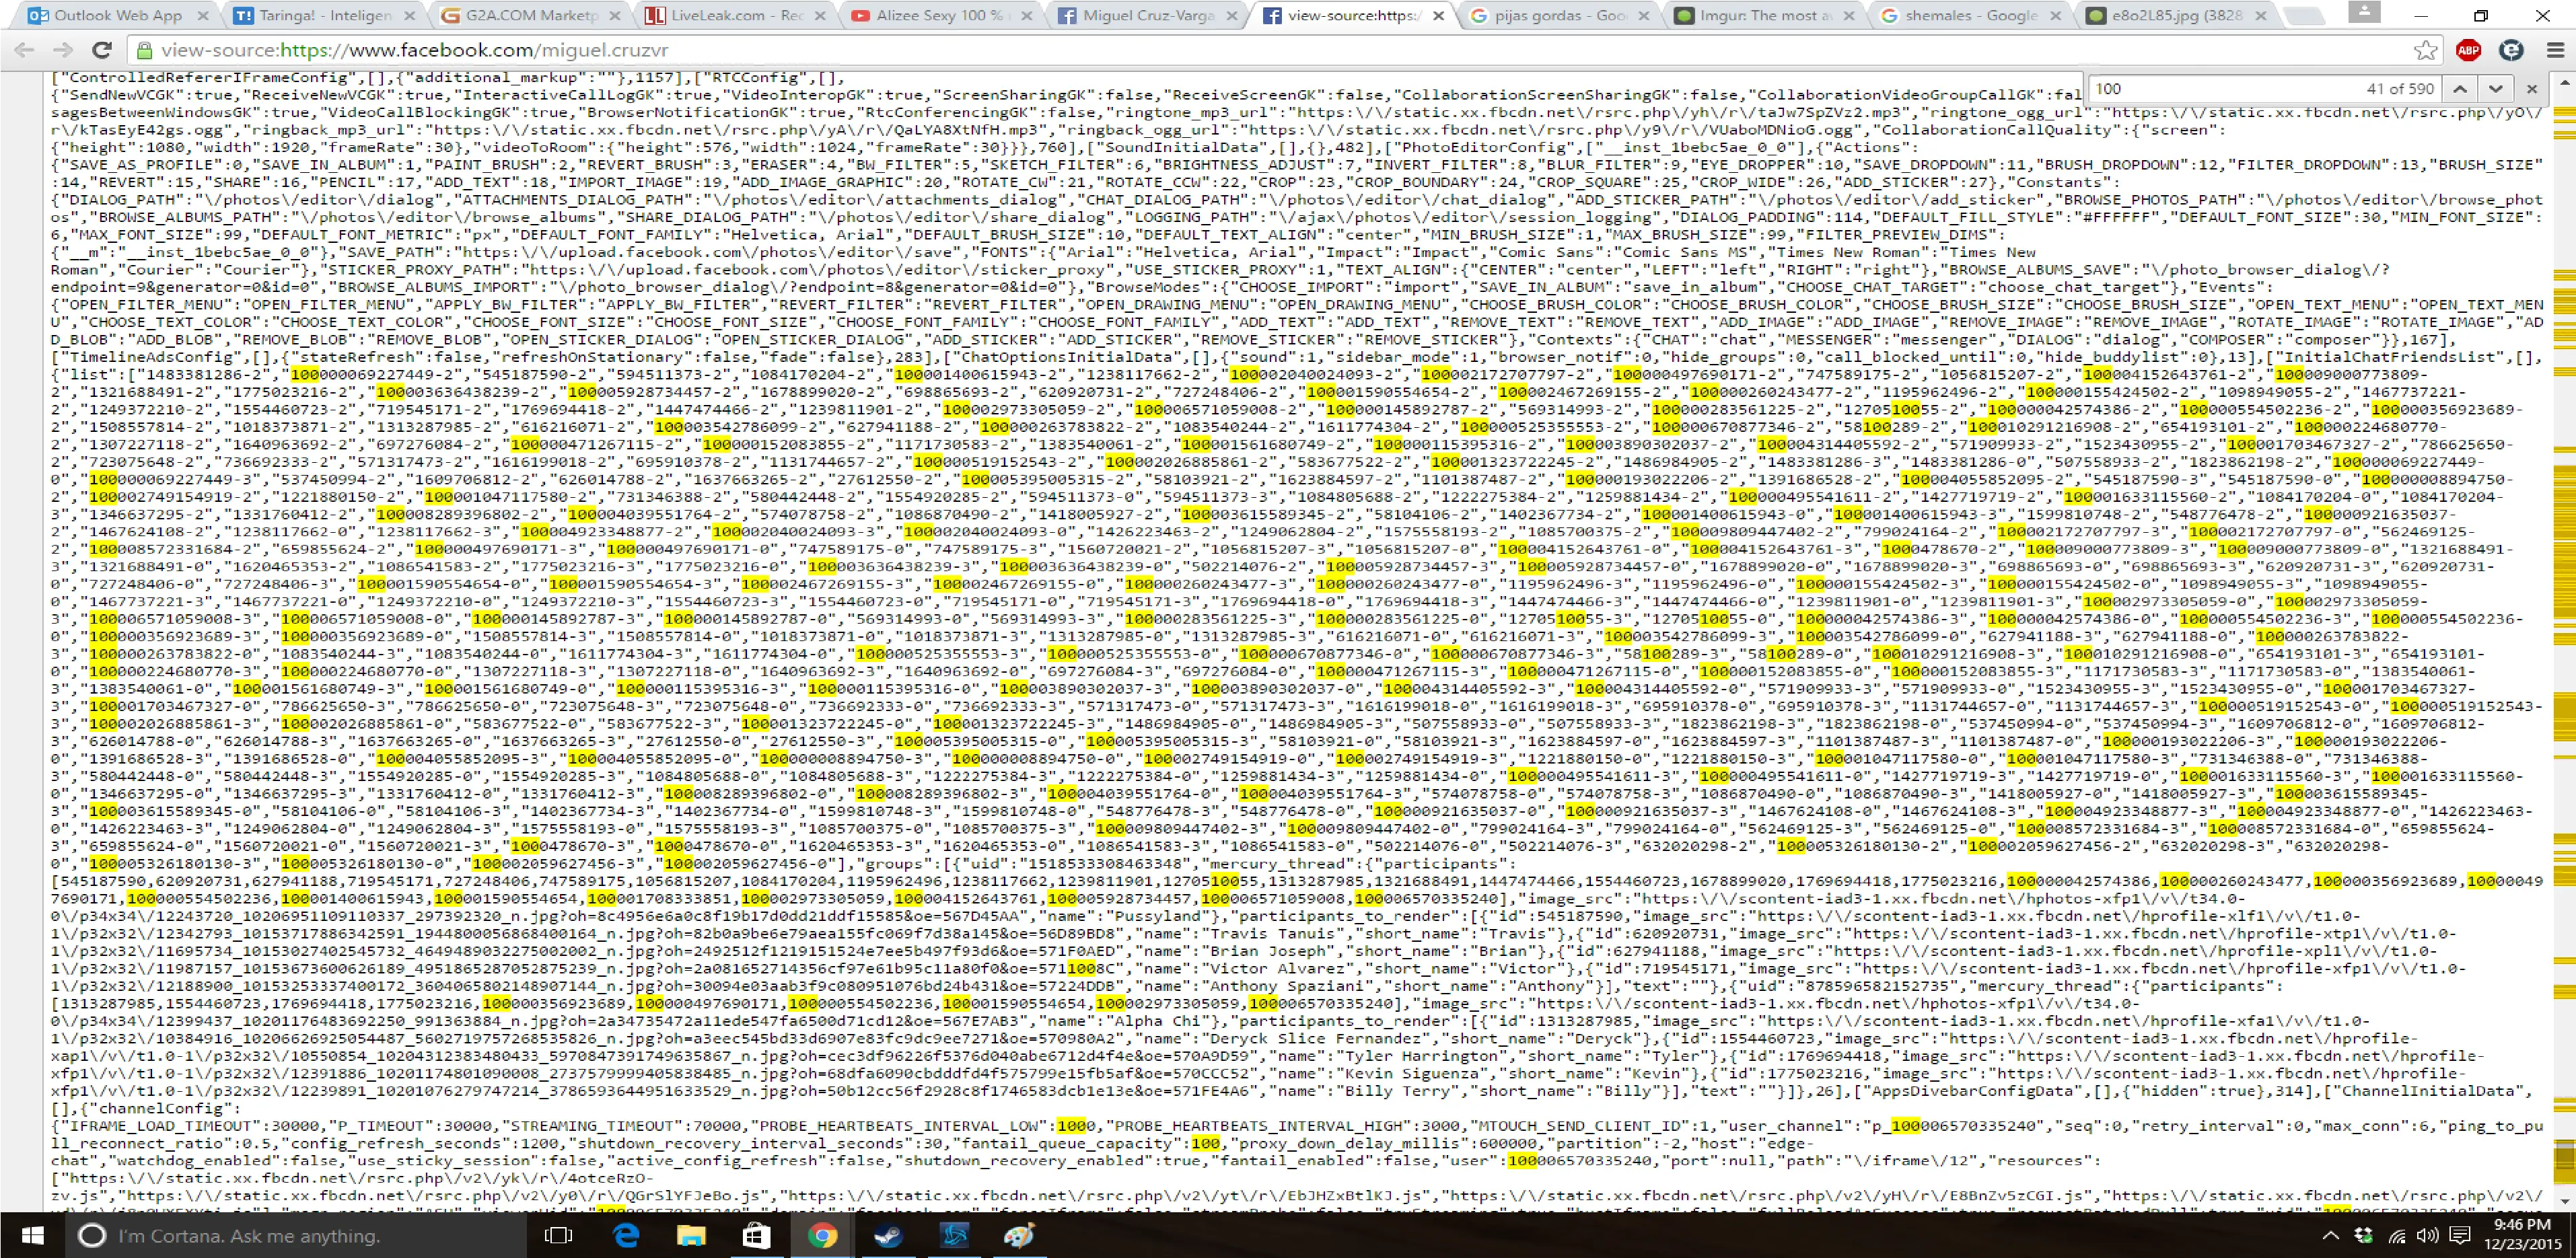
Task: Close the e8o2L85.jpg tab
Action: pos(2262,15)
